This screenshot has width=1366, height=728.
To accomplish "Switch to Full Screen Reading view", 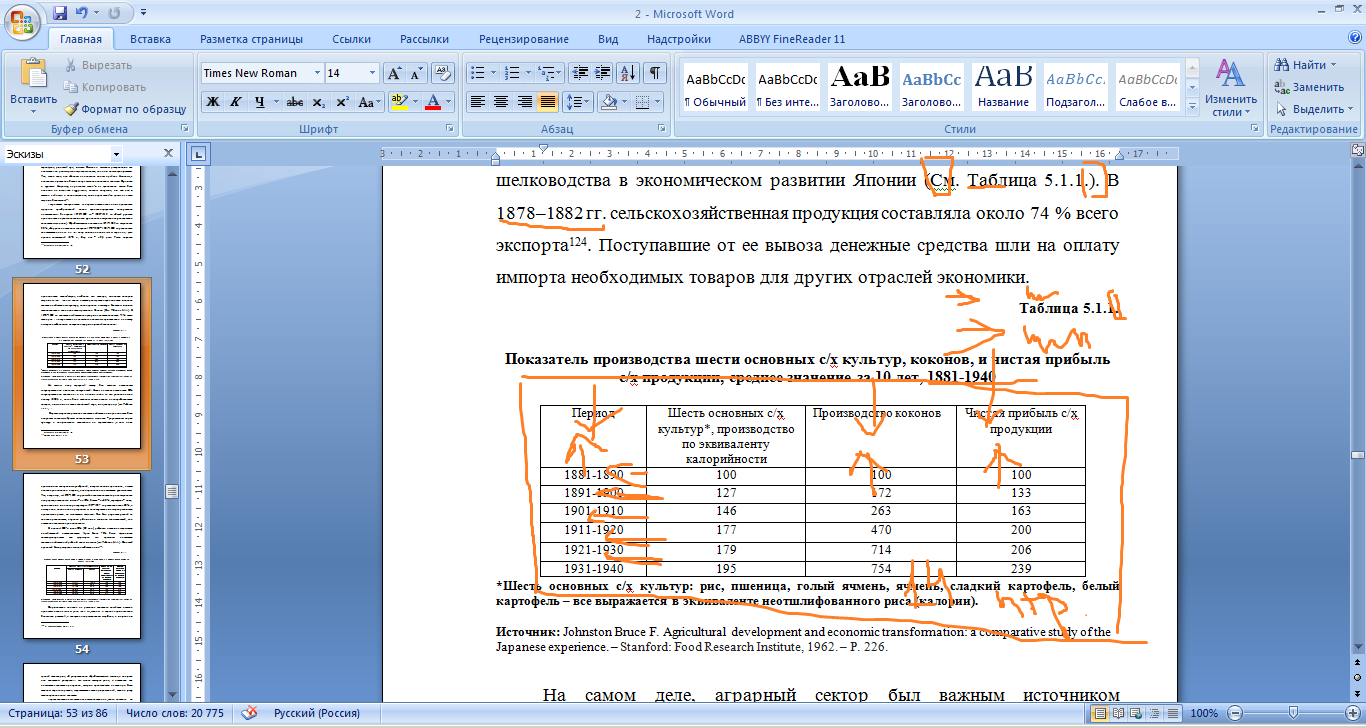I will coord(1119,713).
